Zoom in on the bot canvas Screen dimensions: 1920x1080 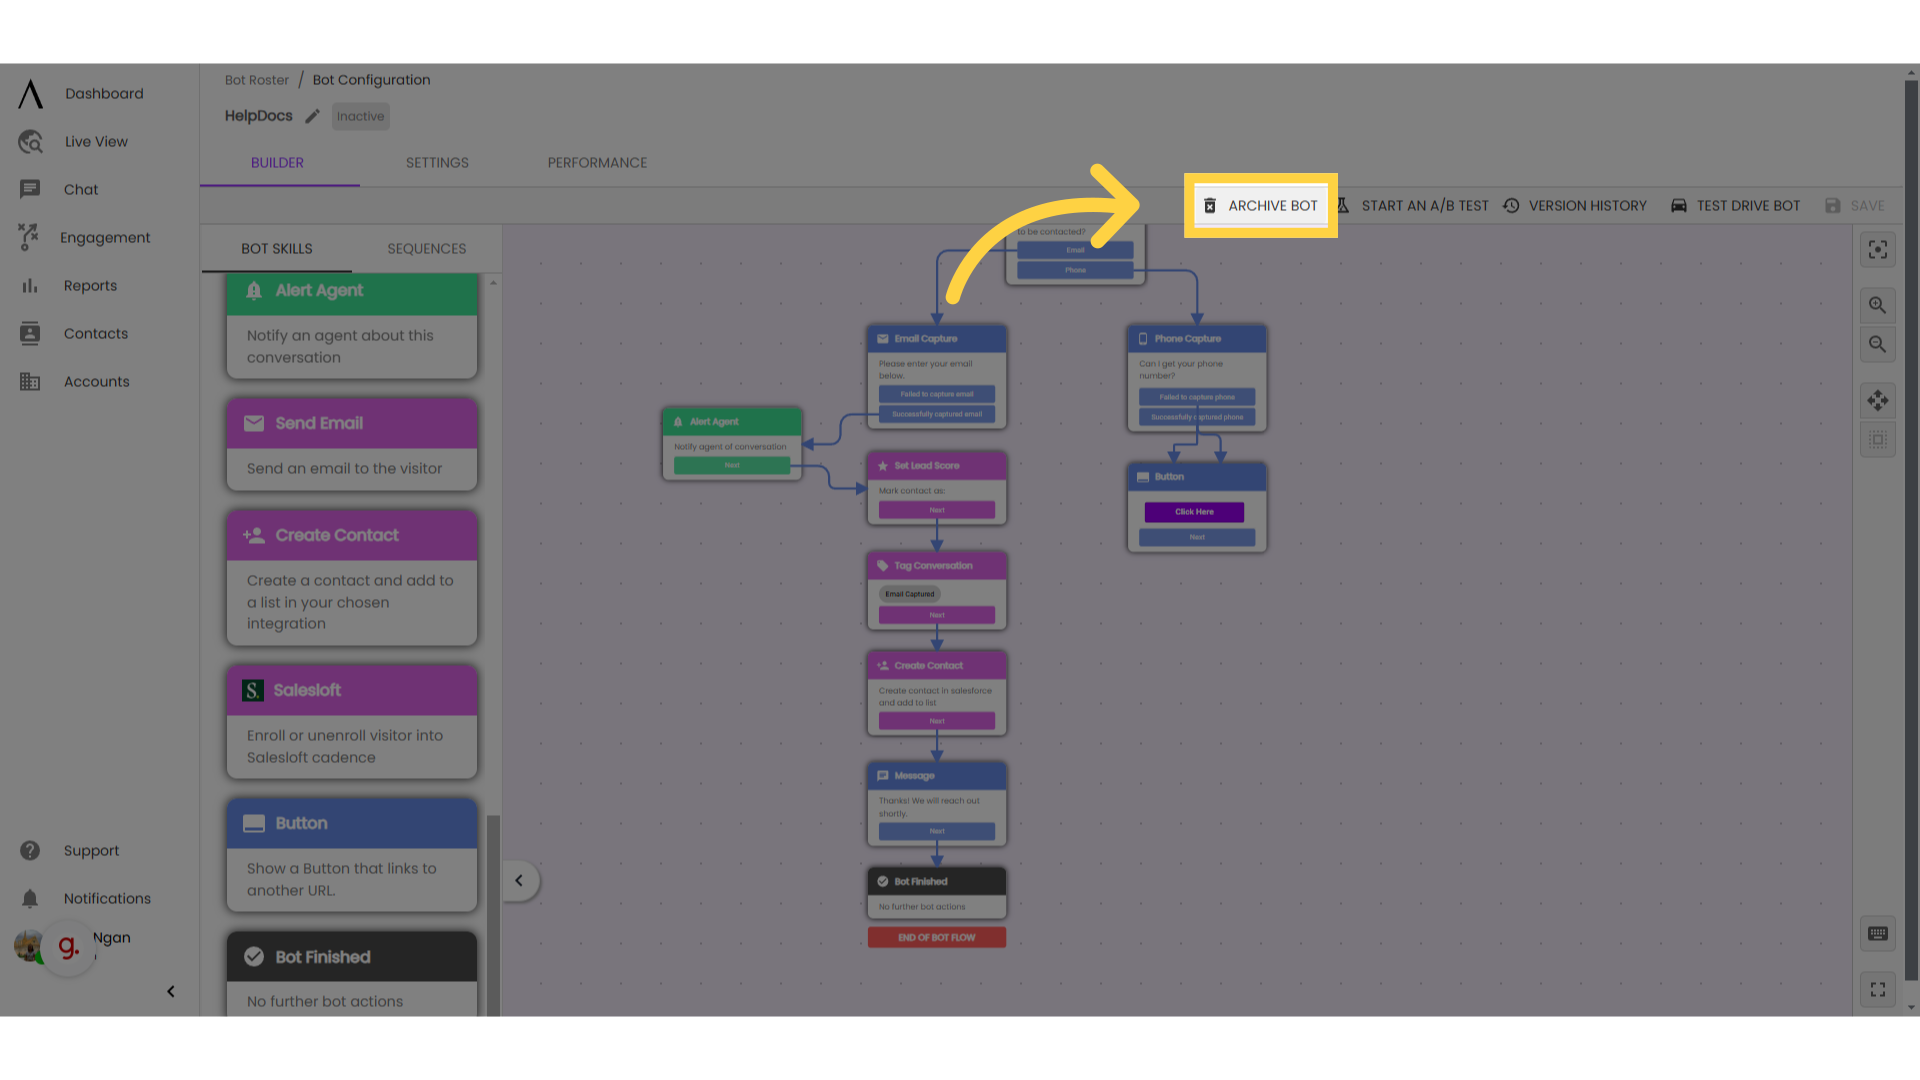pos(1878,306)
